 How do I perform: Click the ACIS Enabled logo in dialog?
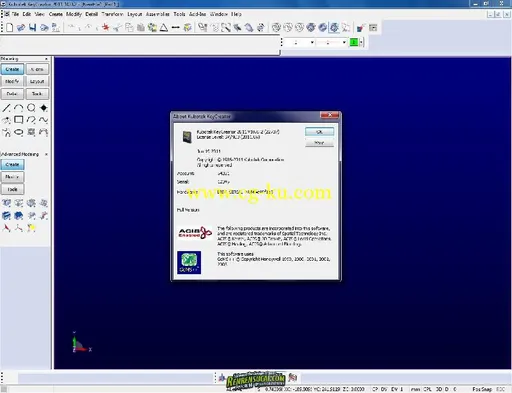195,233
